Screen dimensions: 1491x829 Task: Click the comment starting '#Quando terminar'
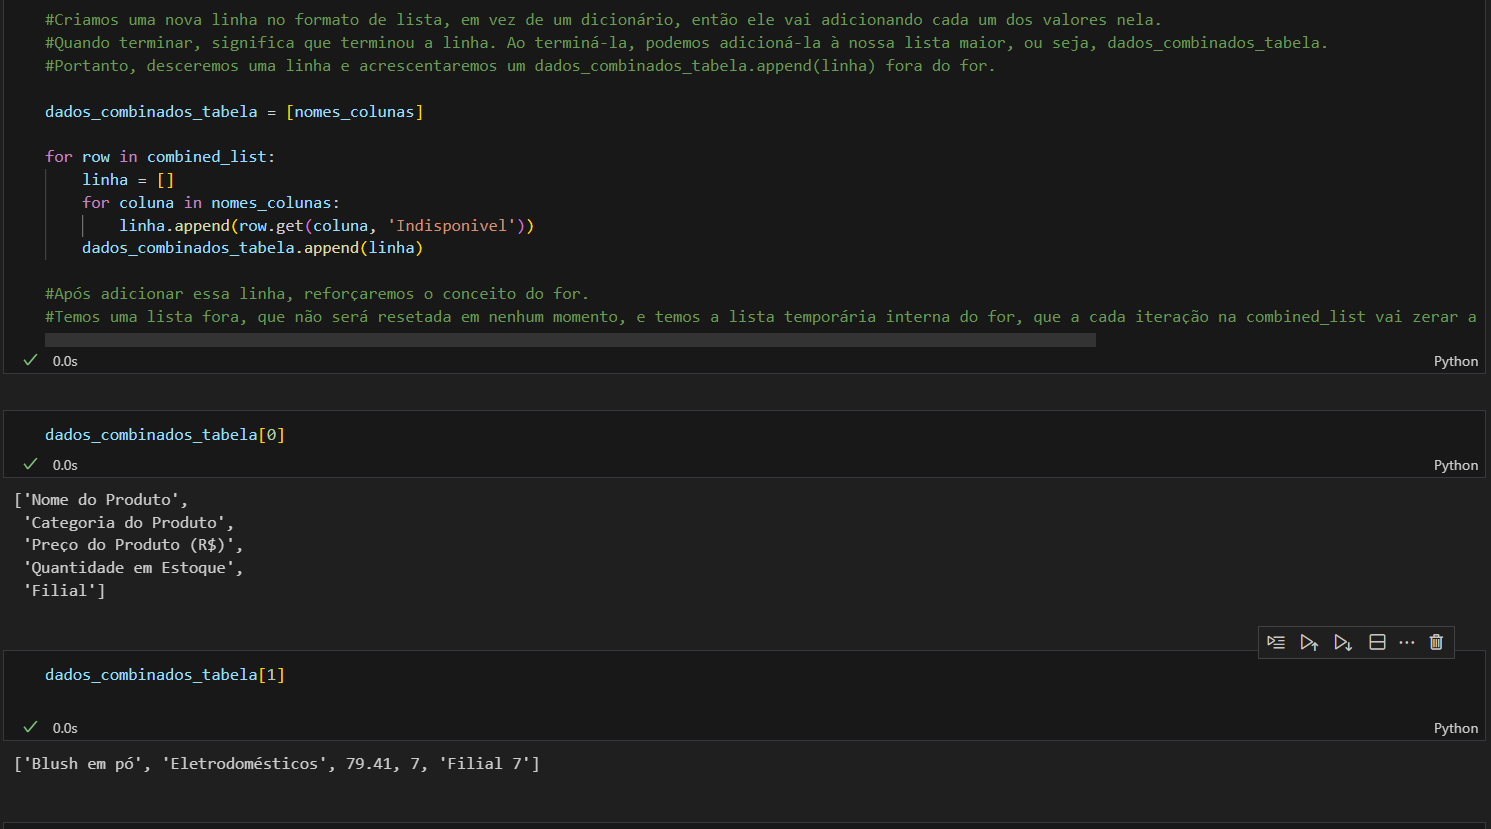click(x=686, y=43)
